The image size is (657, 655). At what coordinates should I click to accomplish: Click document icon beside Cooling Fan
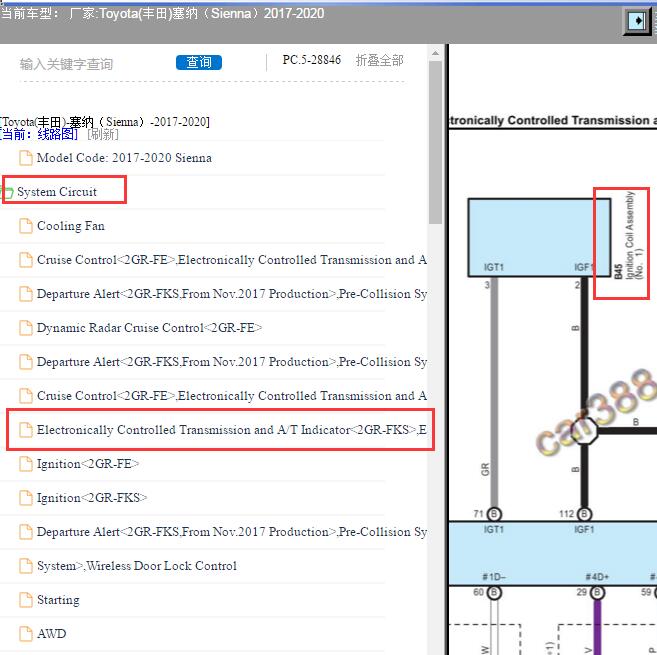click(26, 226)
